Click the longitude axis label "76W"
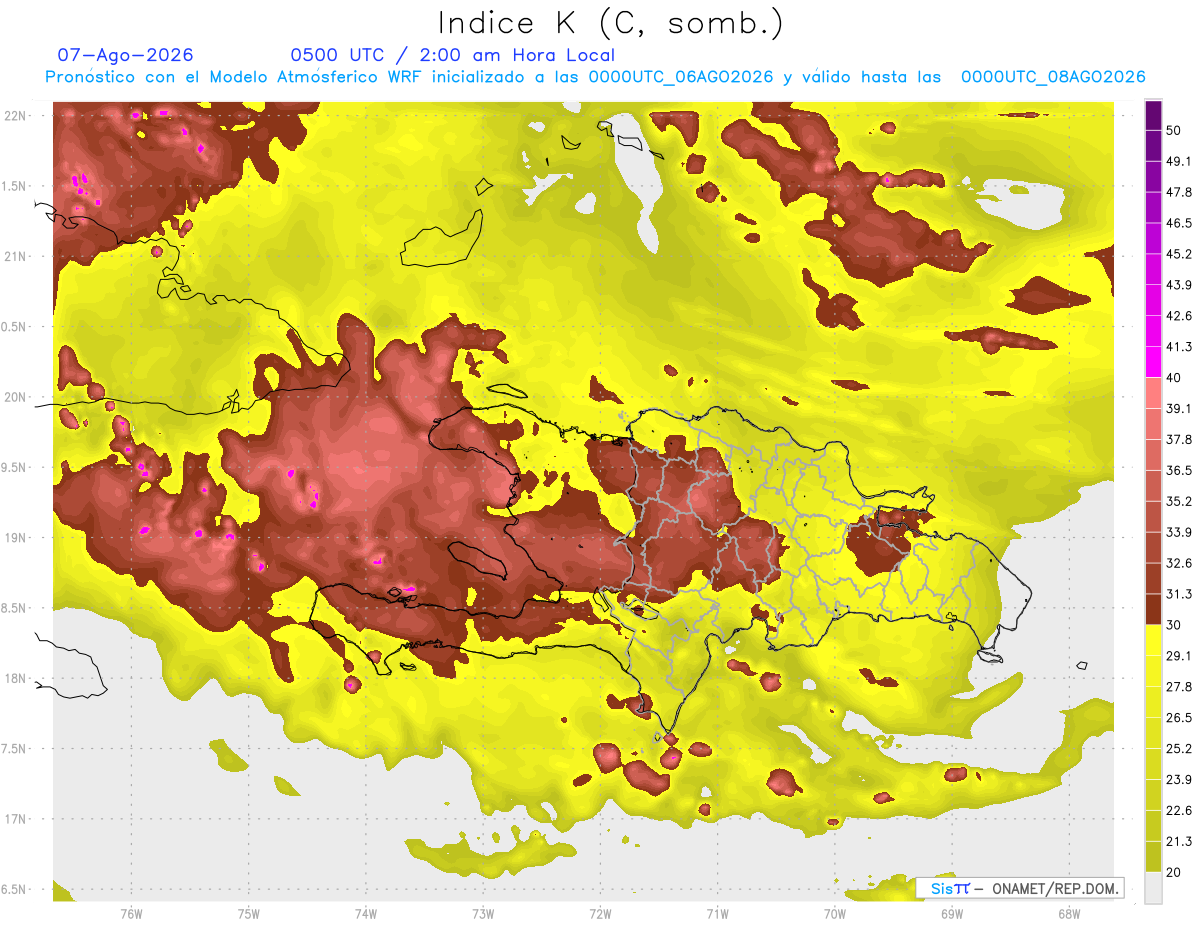This screenshot has width=1200, height=927. click(x=131, y=914)
